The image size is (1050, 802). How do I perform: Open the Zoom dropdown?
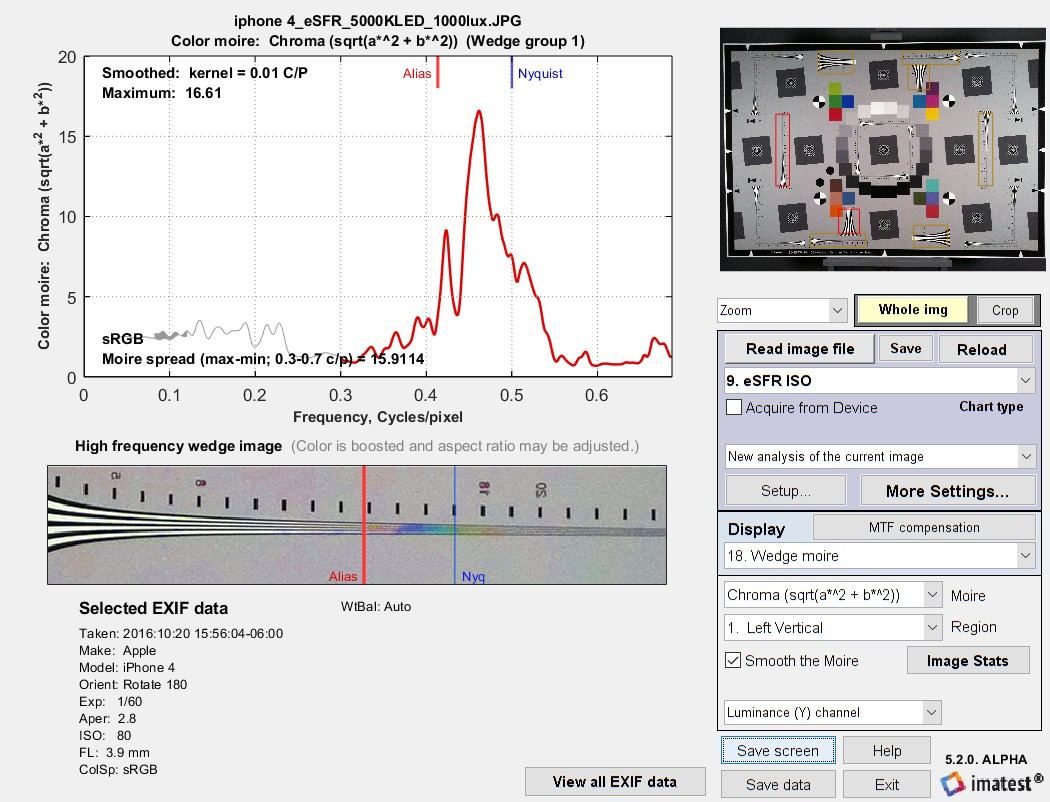pyautogui.click(x=781, y=311)
